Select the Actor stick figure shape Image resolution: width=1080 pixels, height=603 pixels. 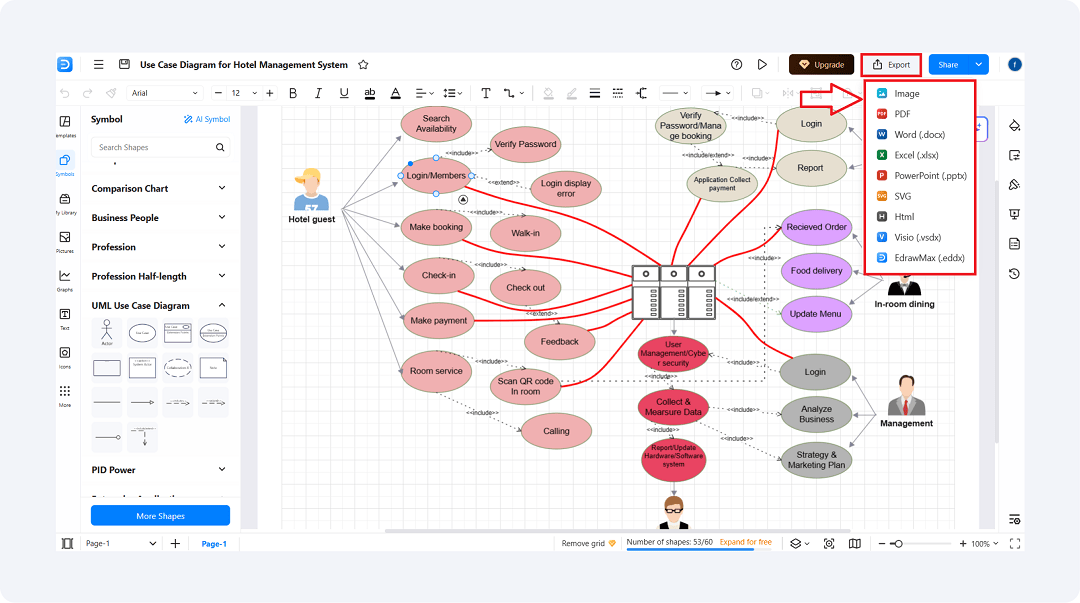[x=107, y=333]
